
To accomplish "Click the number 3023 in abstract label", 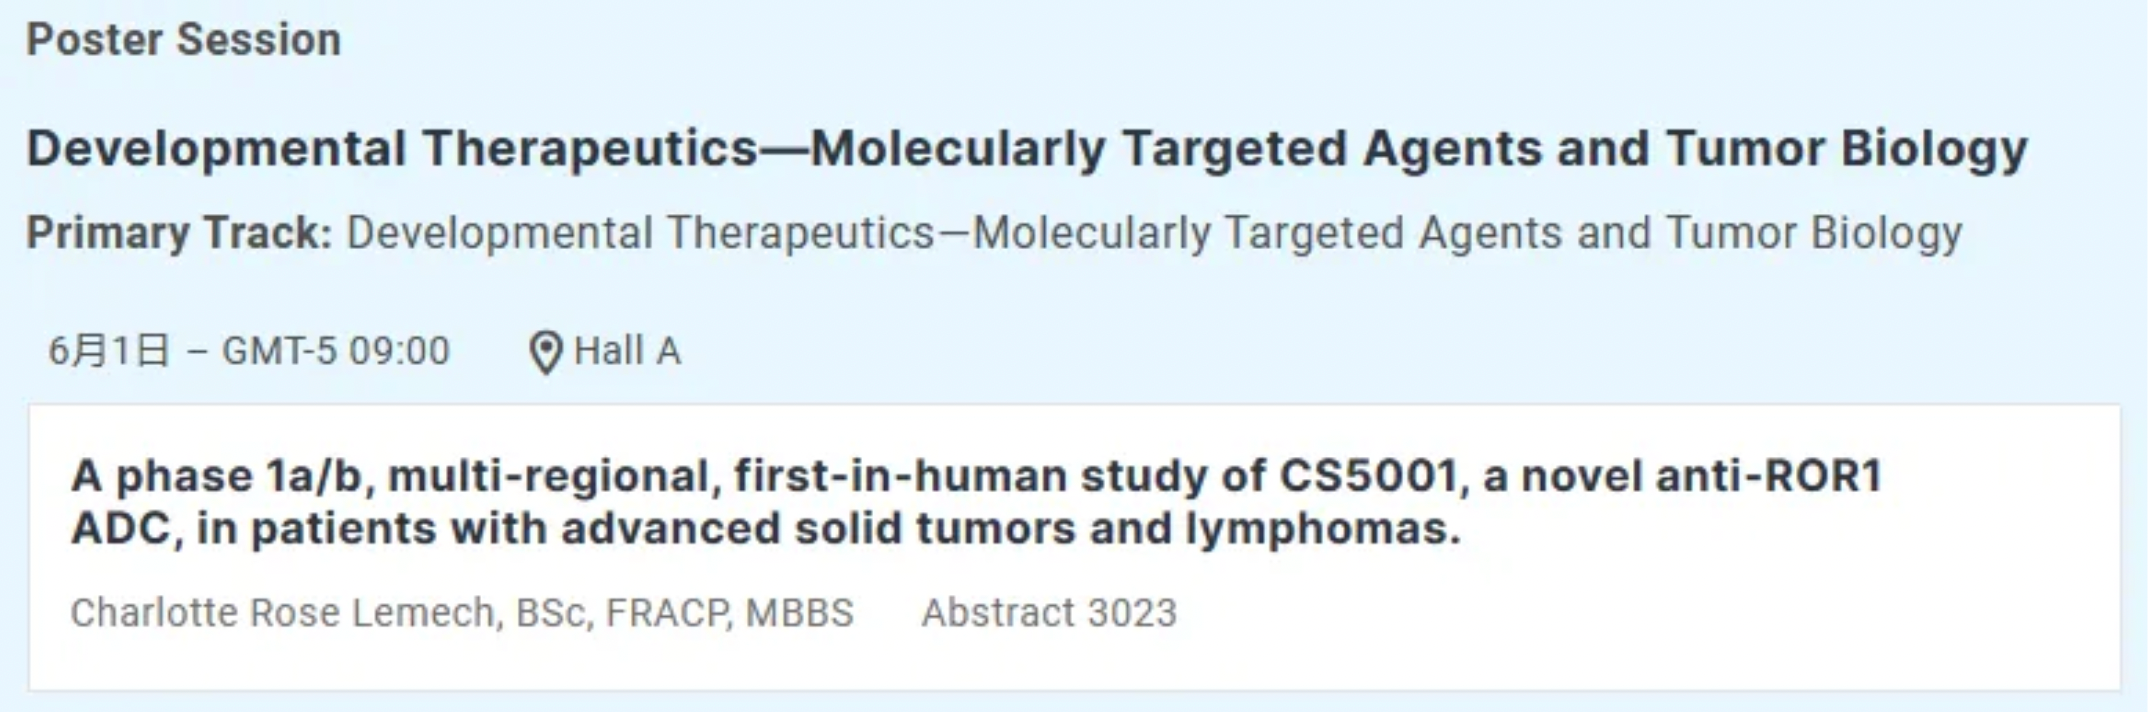I will point(1131,612).
